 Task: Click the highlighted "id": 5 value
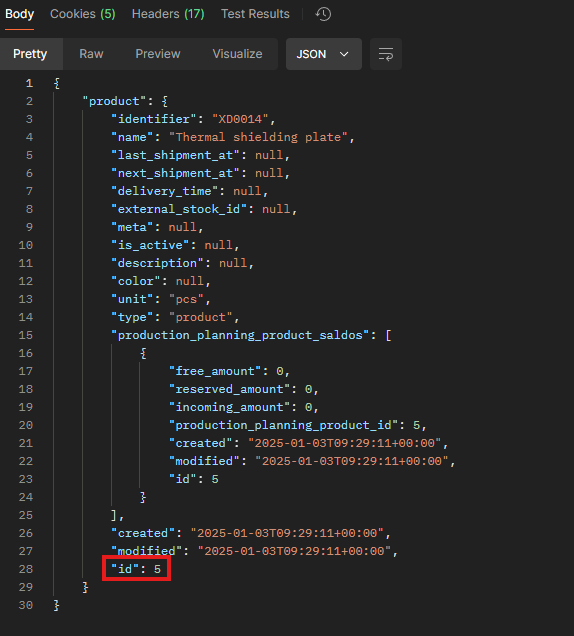click(136, 569)
